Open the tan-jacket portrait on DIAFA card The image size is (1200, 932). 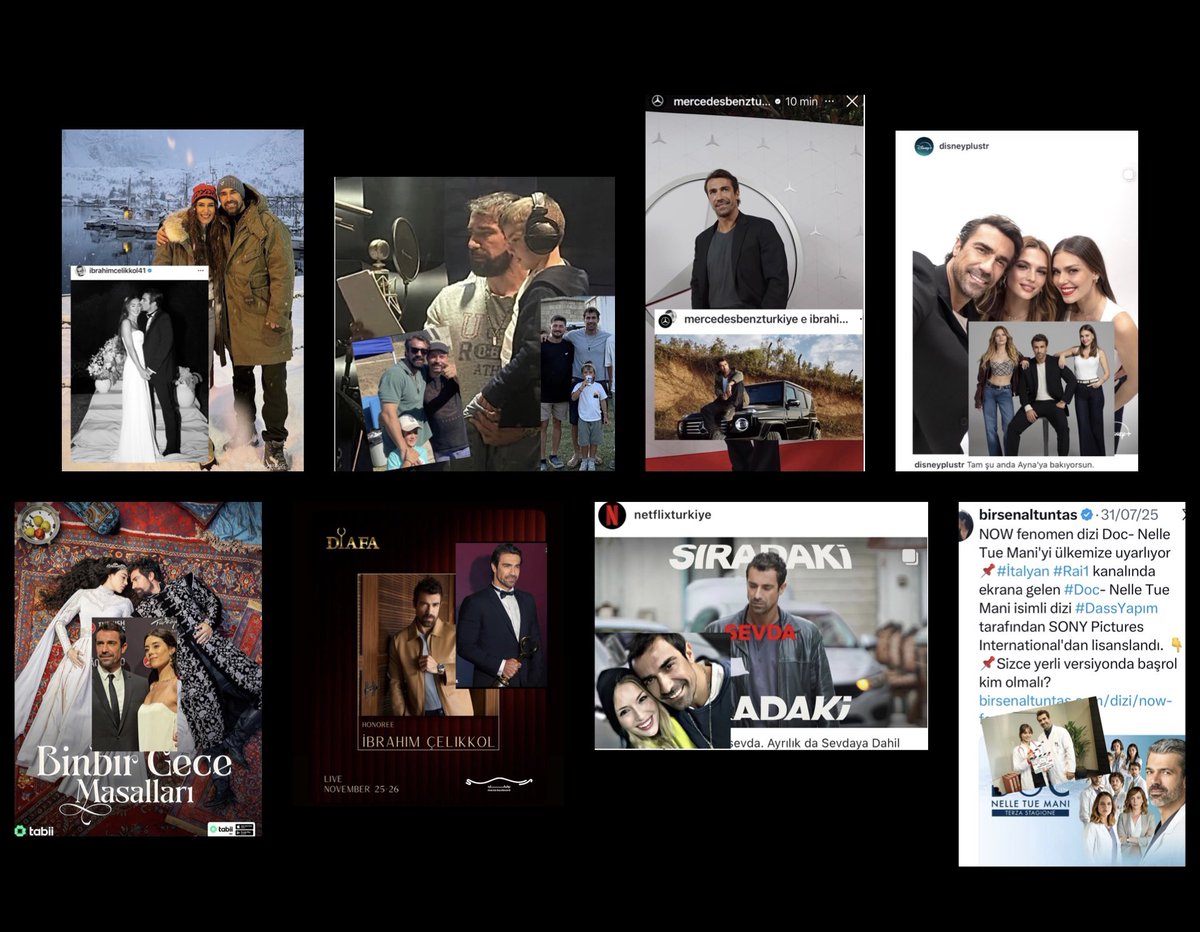pos(407,643)
